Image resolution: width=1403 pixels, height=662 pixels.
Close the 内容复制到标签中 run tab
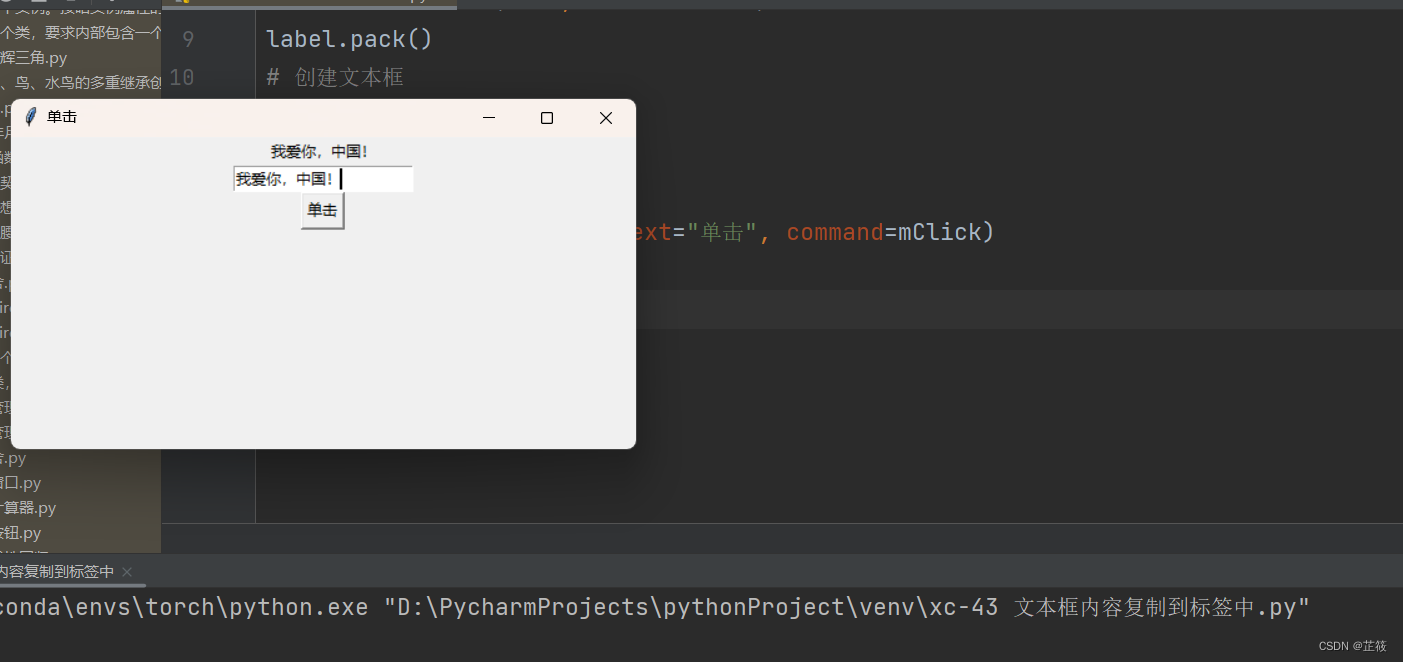tap(127, 572)
